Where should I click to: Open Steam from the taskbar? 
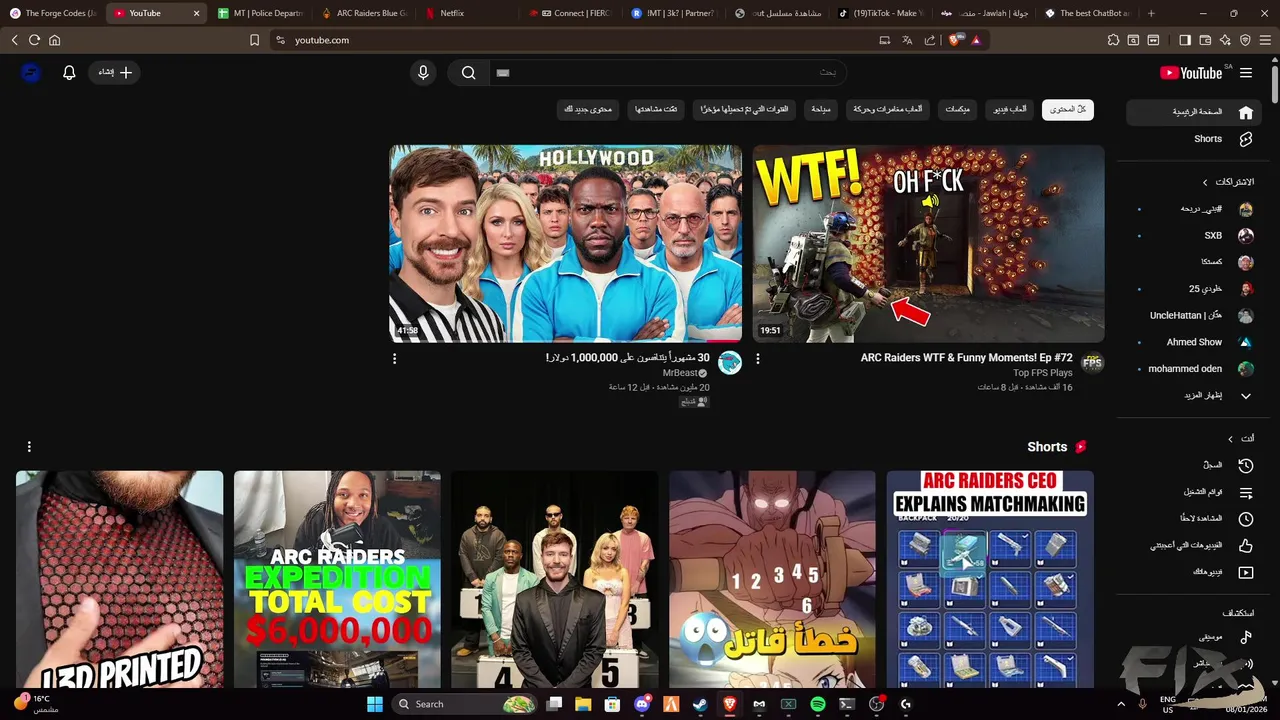pos(700,704)
